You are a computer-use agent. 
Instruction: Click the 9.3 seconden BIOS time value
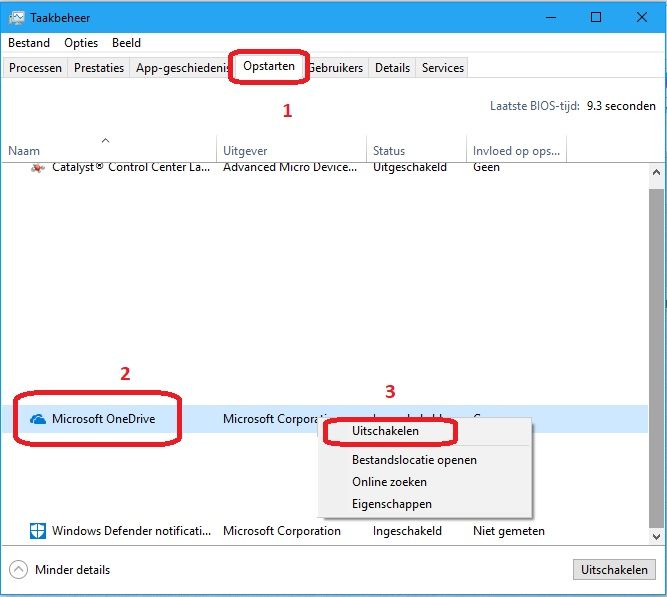coord(621,106)
